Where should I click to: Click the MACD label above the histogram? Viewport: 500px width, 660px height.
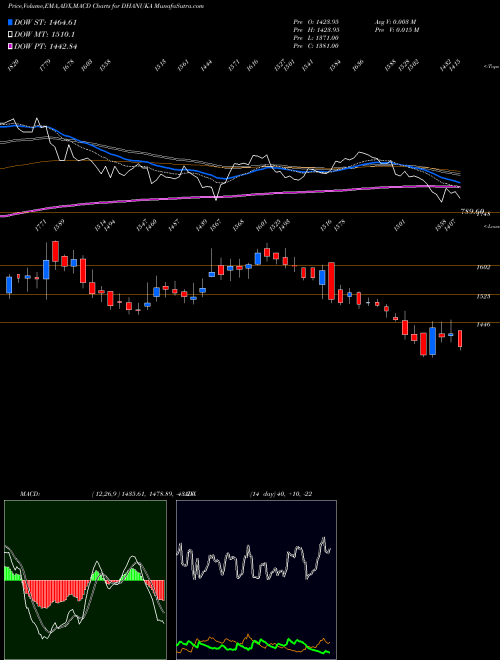pyautogui.click(x=30, y=494)
